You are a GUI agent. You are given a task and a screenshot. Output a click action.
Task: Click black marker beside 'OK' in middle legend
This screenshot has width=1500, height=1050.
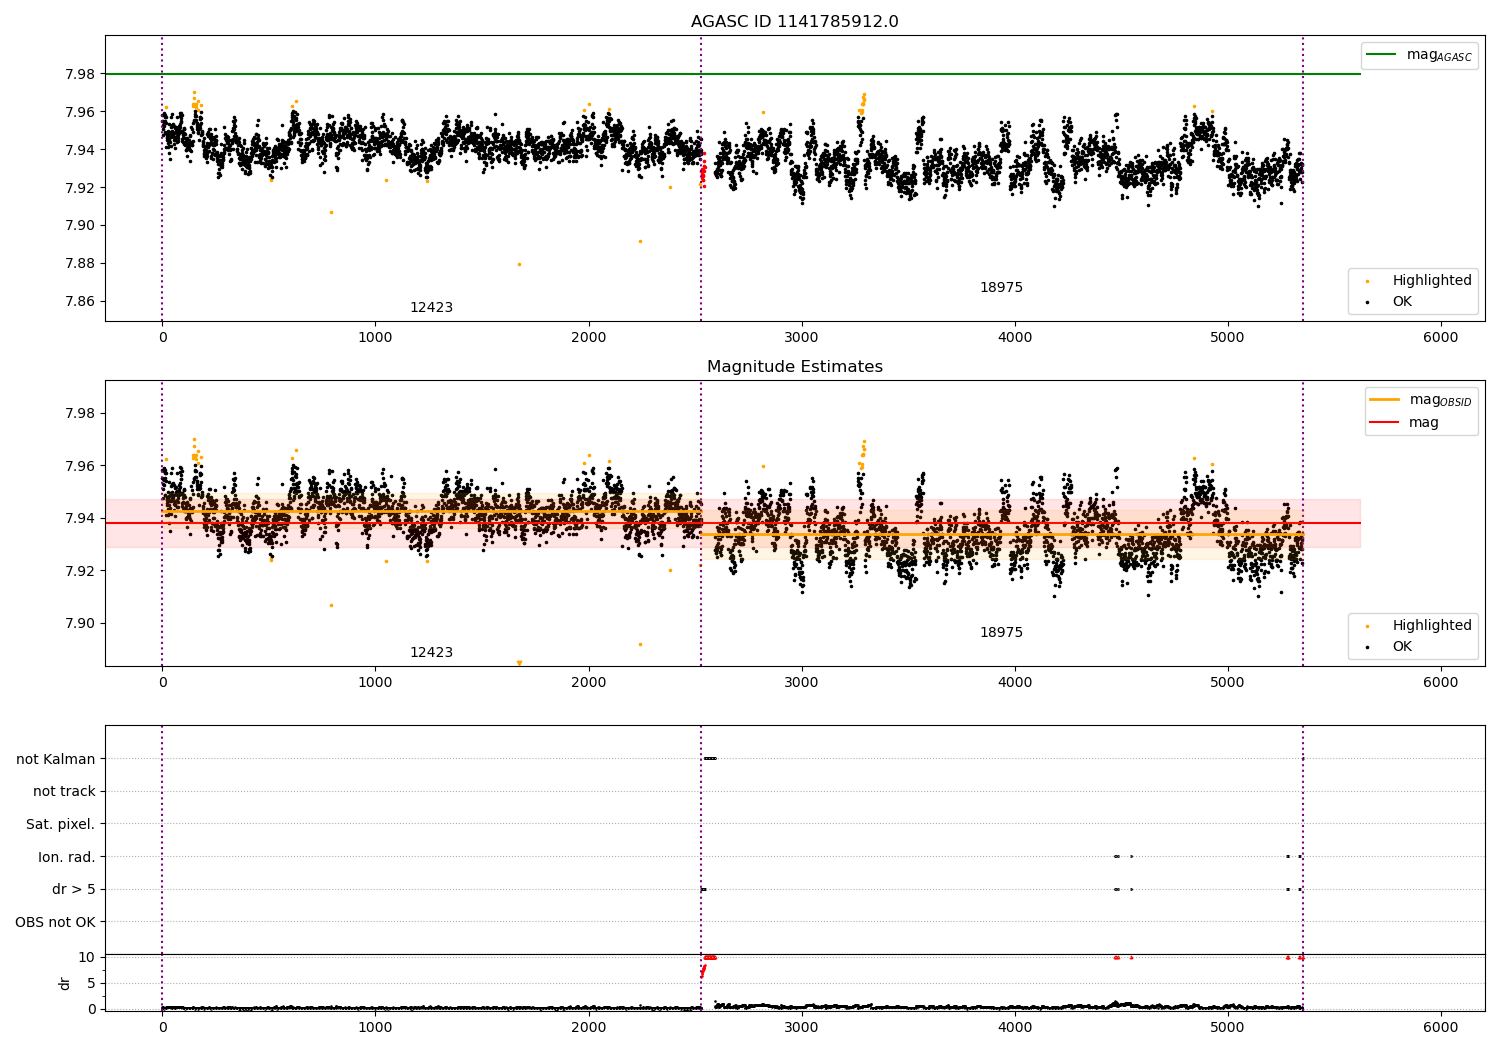(1367, 647)
